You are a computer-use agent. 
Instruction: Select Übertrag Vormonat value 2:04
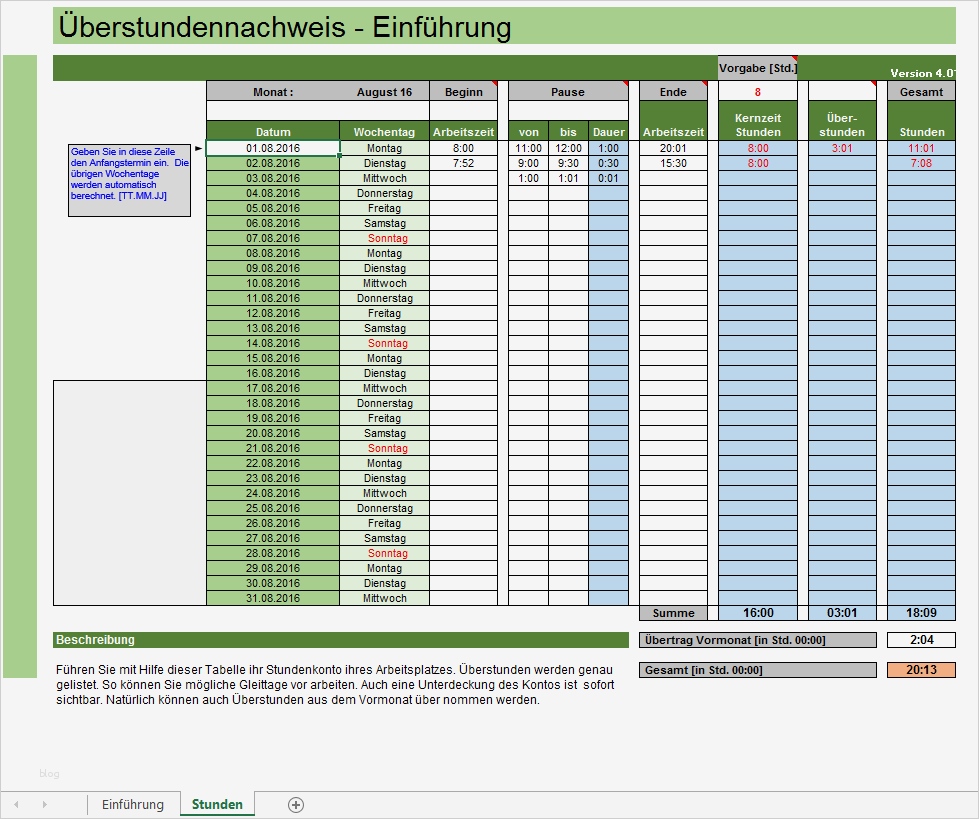pyautogui.click(x=921, y=640)
